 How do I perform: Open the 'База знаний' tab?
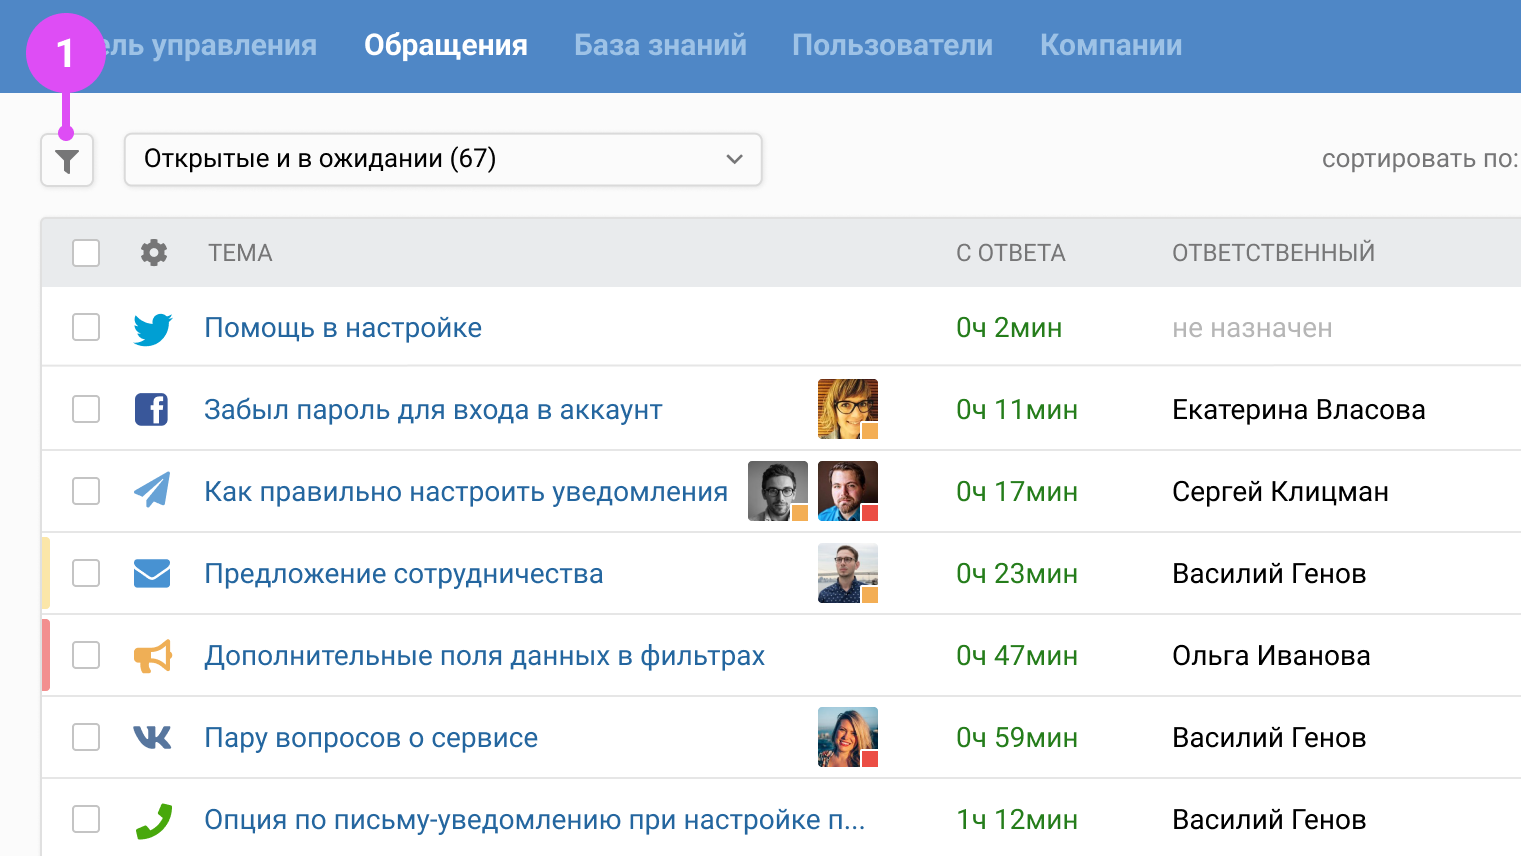660,46
